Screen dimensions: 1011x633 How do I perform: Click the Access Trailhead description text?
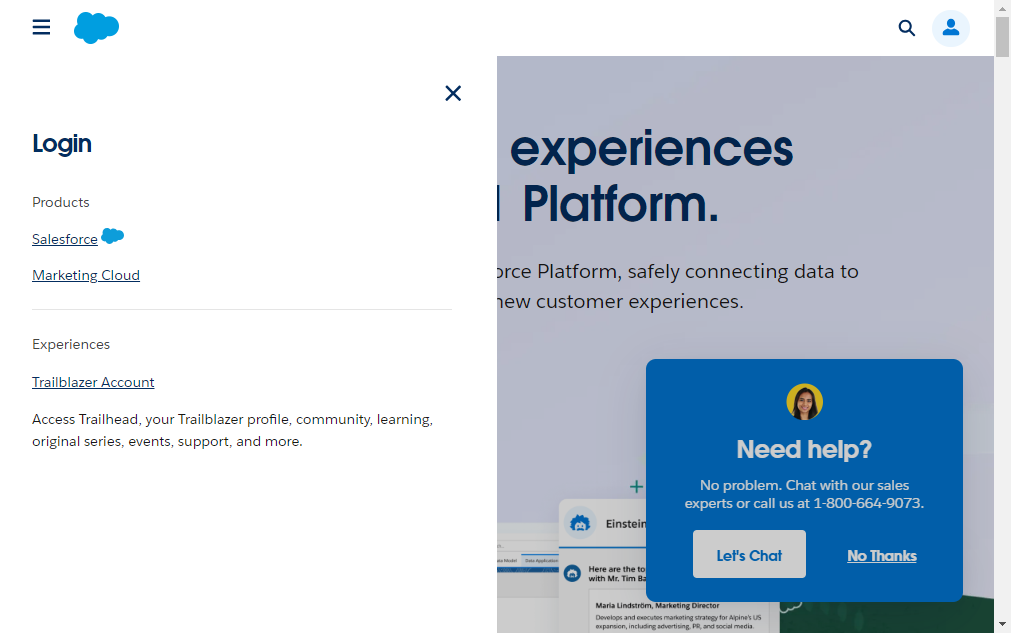233,430
